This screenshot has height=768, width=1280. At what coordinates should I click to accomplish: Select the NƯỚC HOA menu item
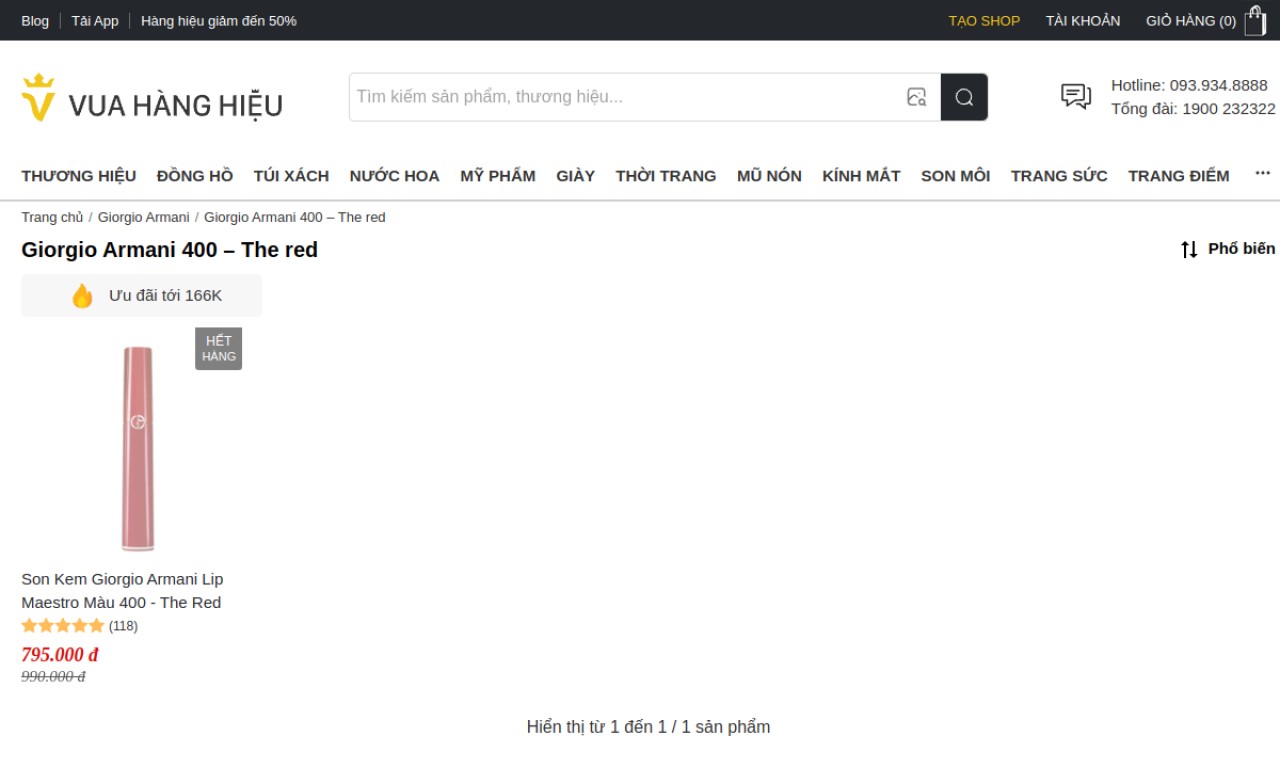[x=394, y=176]
